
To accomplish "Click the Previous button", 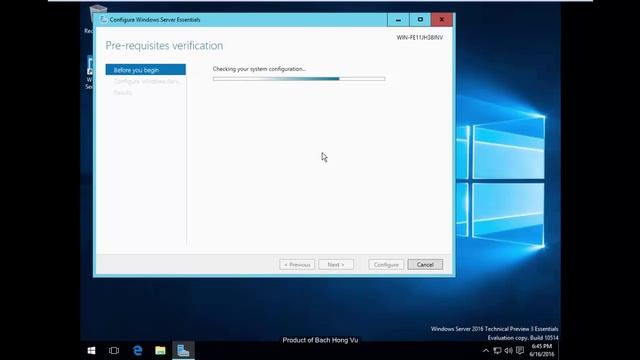I will point(297,264).
